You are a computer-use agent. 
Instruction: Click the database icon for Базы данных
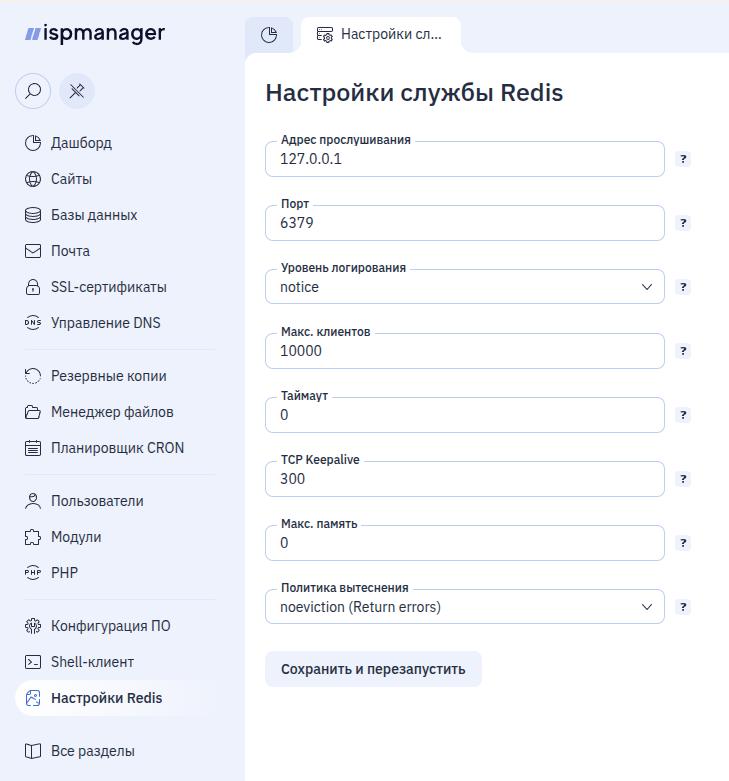pos(33,215)
